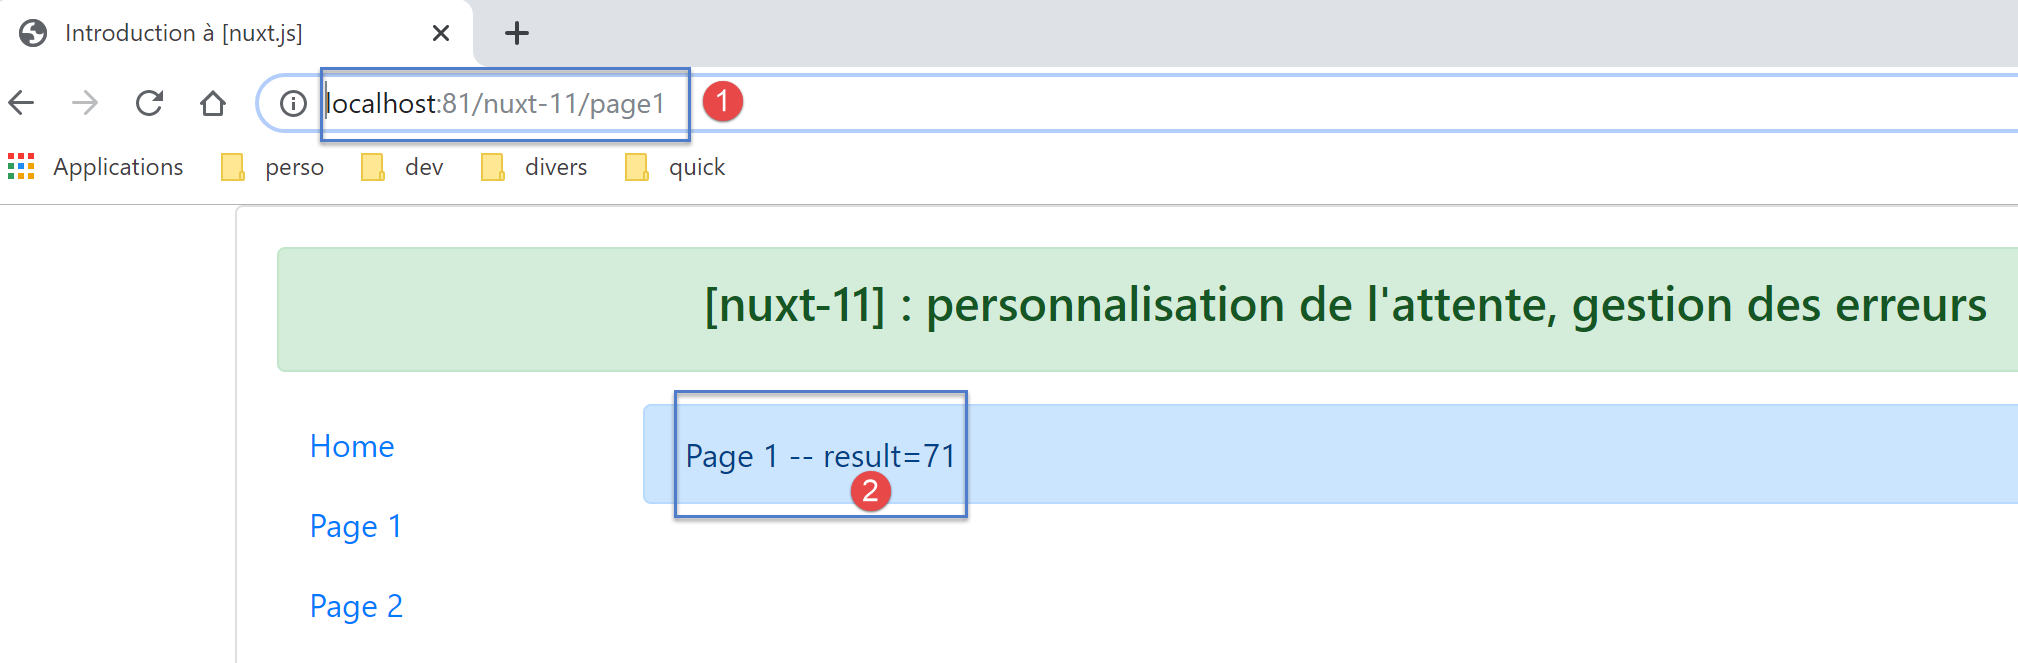Select the Introduction à [nuxt.js] tab

pos(200,33)
